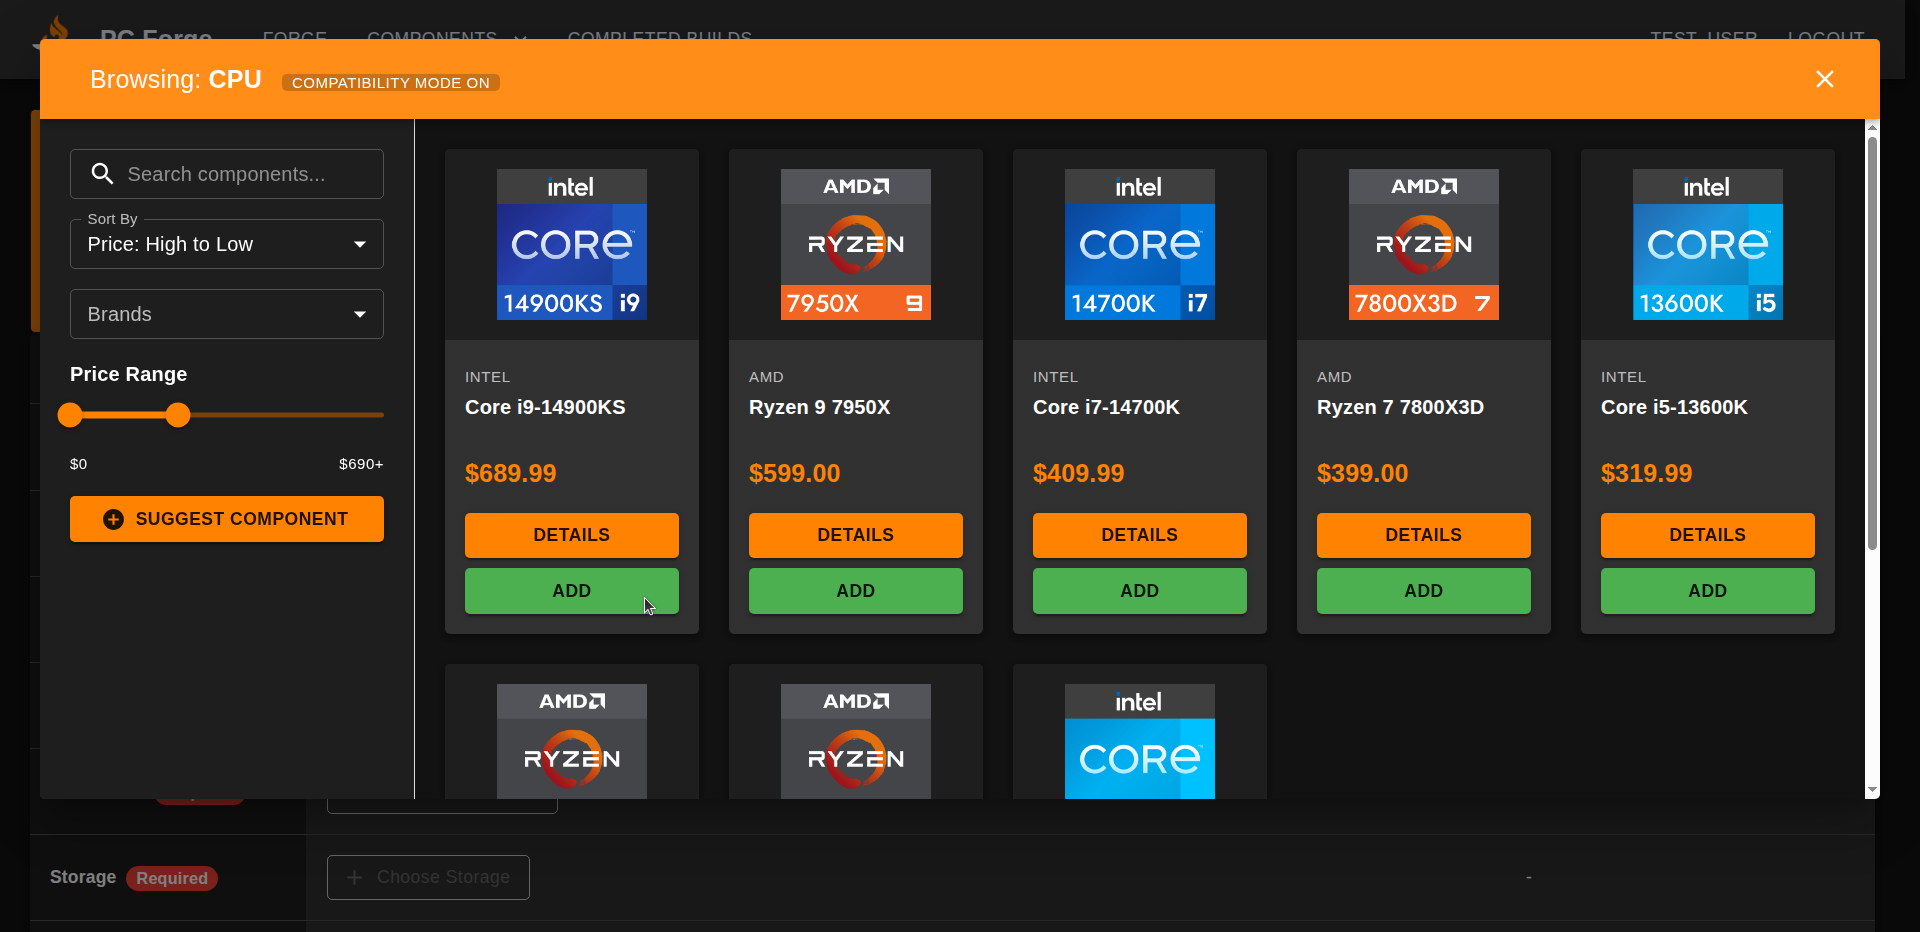View details for Ryzen 9 7950X
The image size is (1920, 932).
point(855,535)
